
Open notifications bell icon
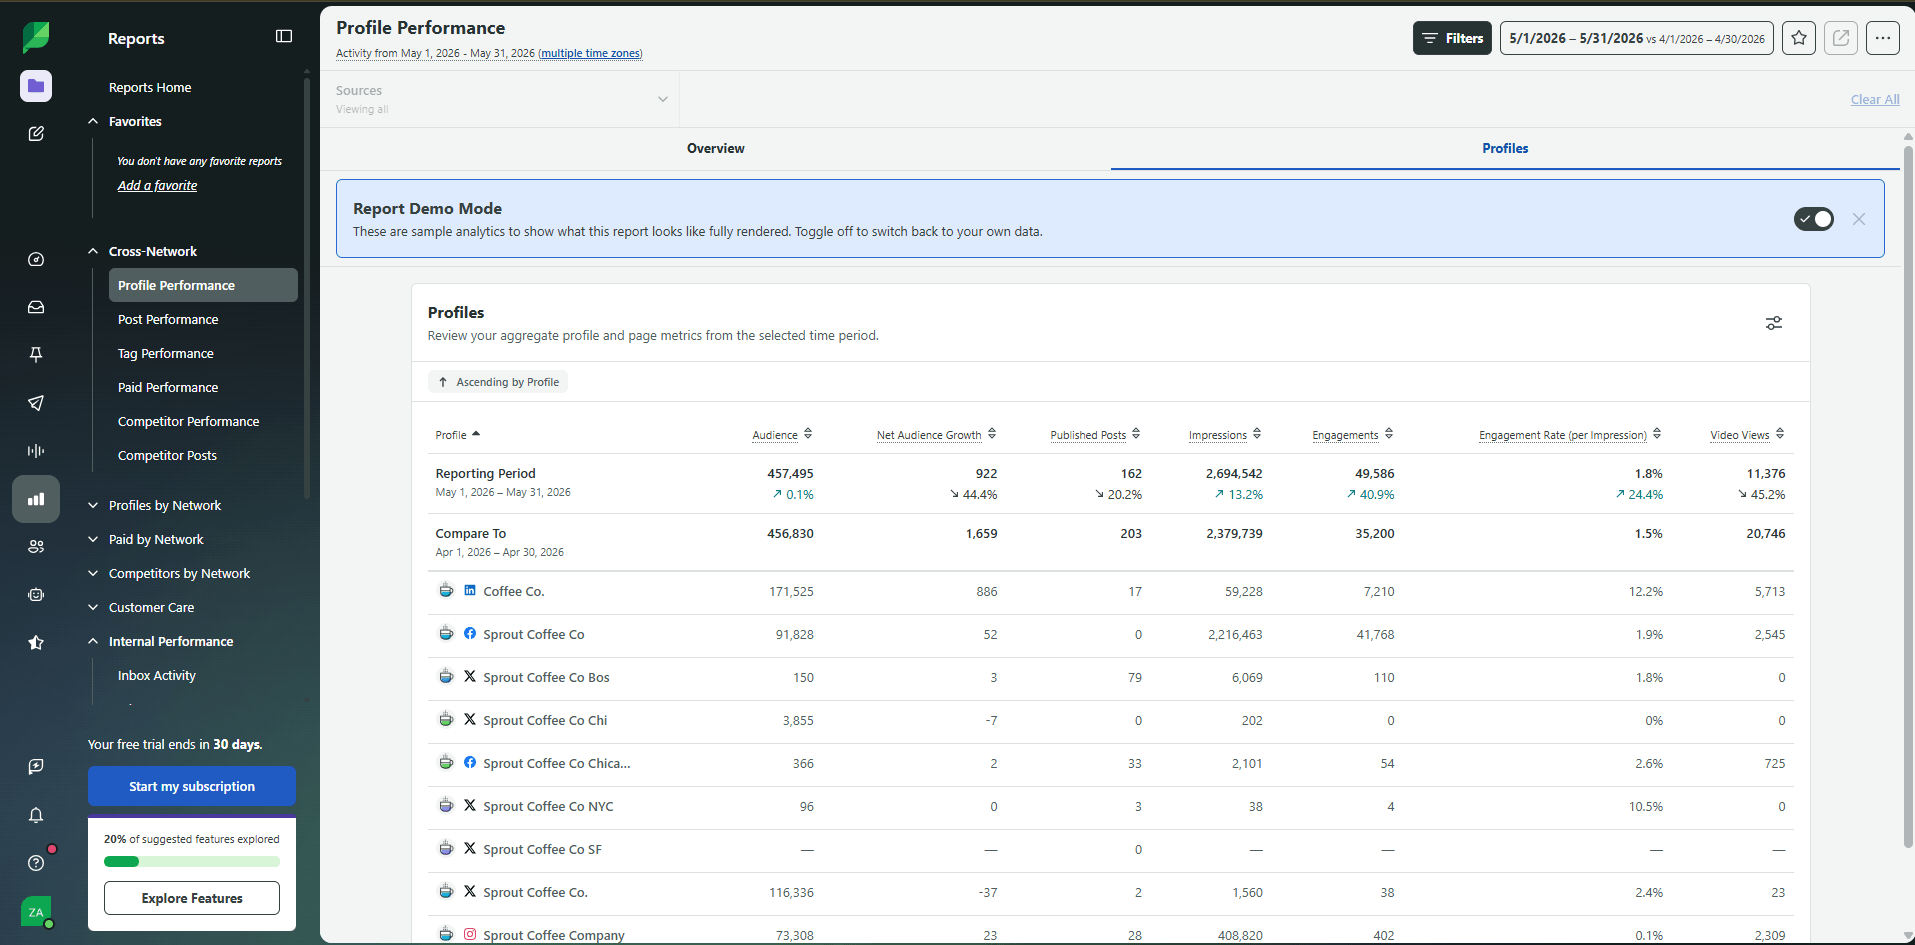tap(36, 815)
